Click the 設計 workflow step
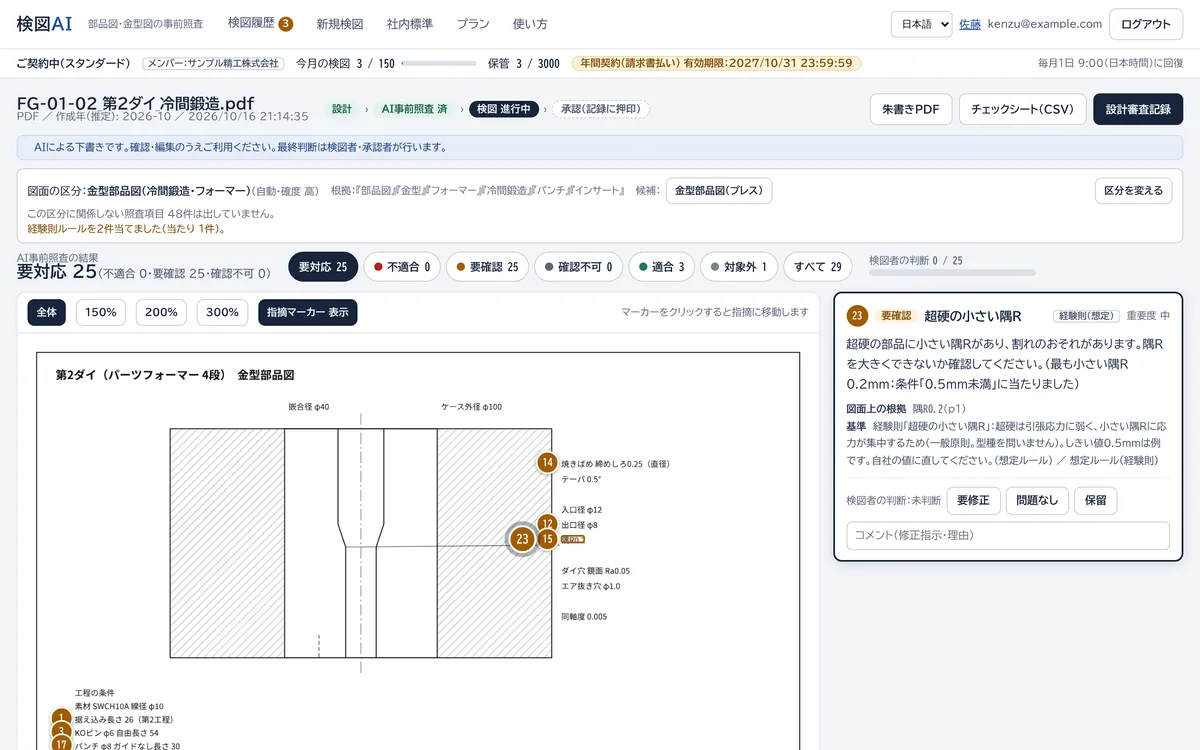Image resolution: width=1200 pixels, height=750 pixels. 342,109
